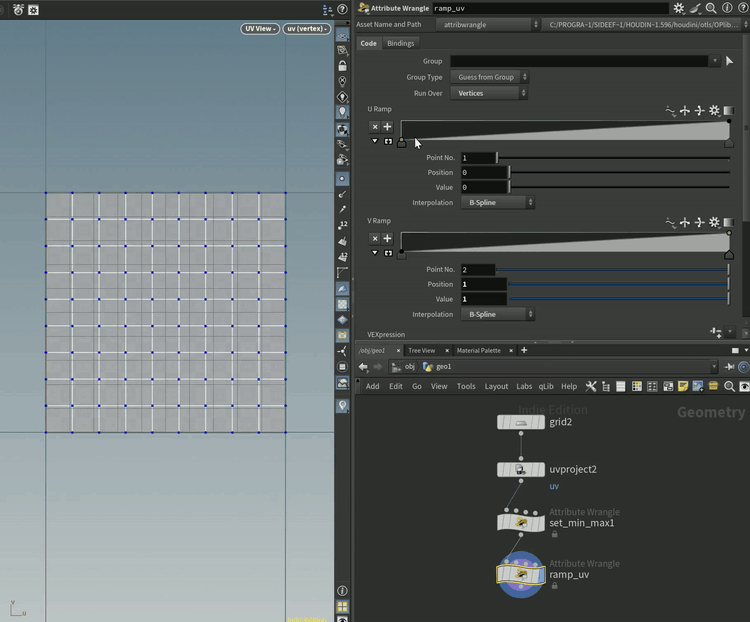Click the sticky note icon in network toolbar

(683, 386)
